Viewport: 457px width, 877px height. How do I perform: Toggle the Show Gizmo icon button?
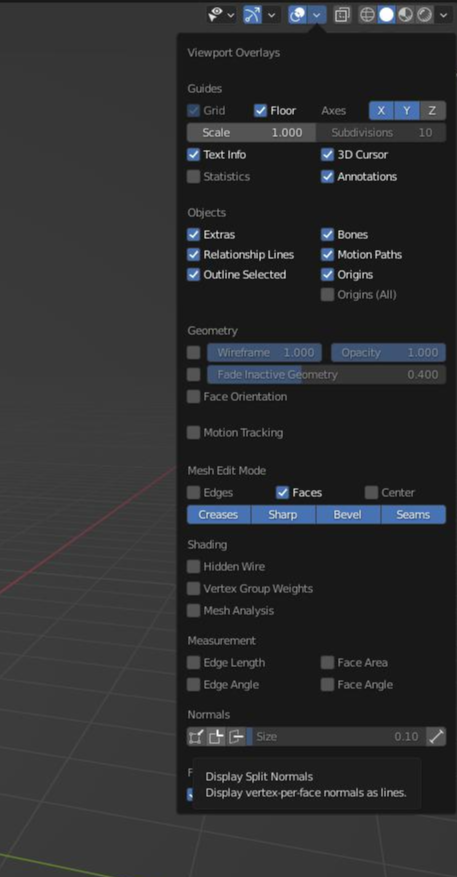coord(252,15)
